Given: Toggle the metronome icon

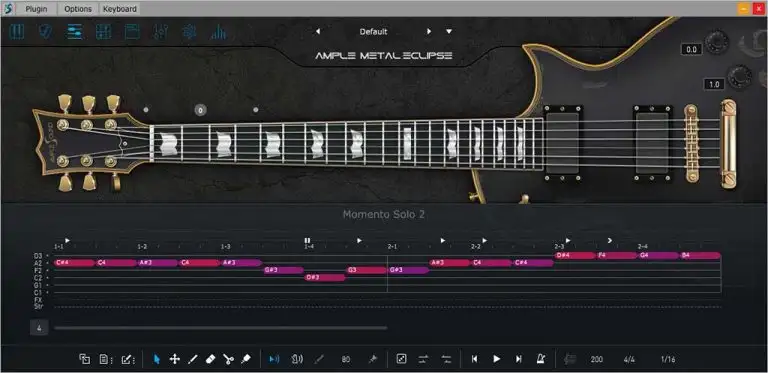Looking at the screenshot, I should click(541, 359).
